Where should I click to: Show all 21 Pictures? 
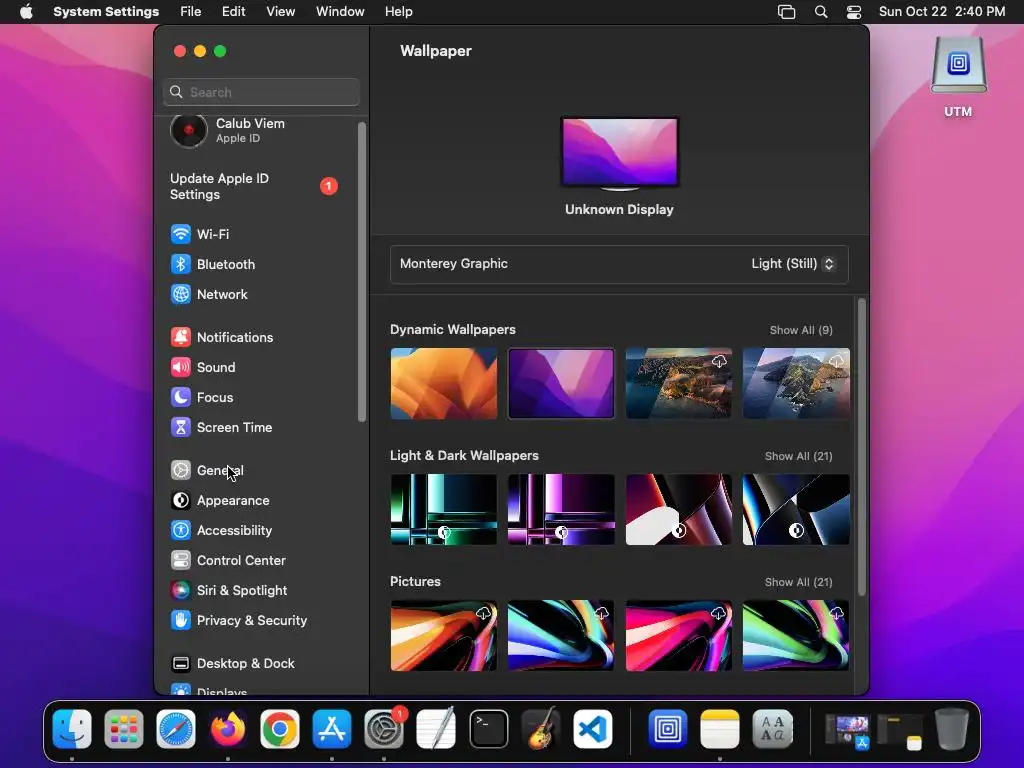798,582
